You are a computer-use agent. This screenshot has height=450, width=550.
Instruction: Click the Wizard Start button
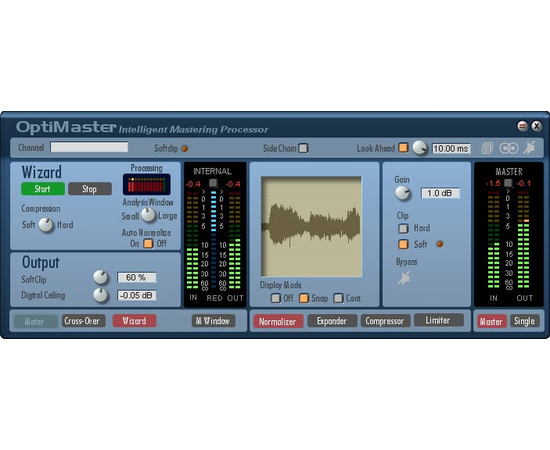[43, 189]
